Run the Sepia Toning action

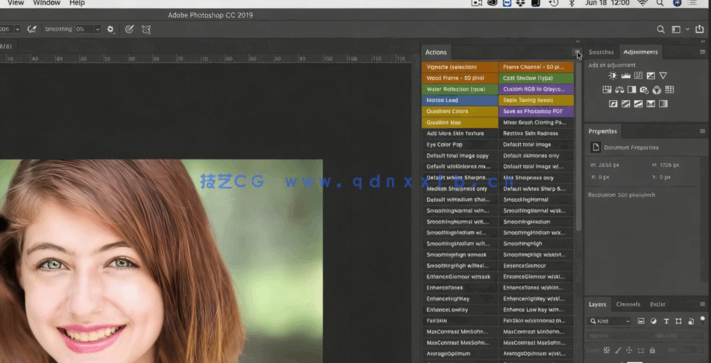coord(536,100)
